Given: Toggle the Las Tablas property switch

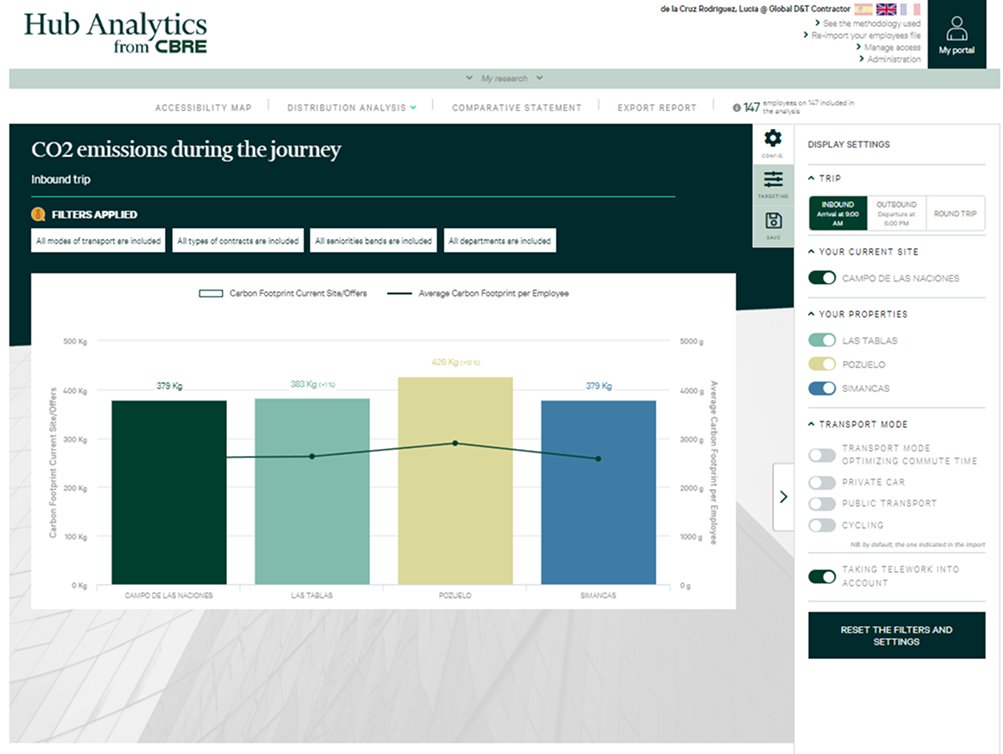Looking at the screenshot, I should coord(822,340).
